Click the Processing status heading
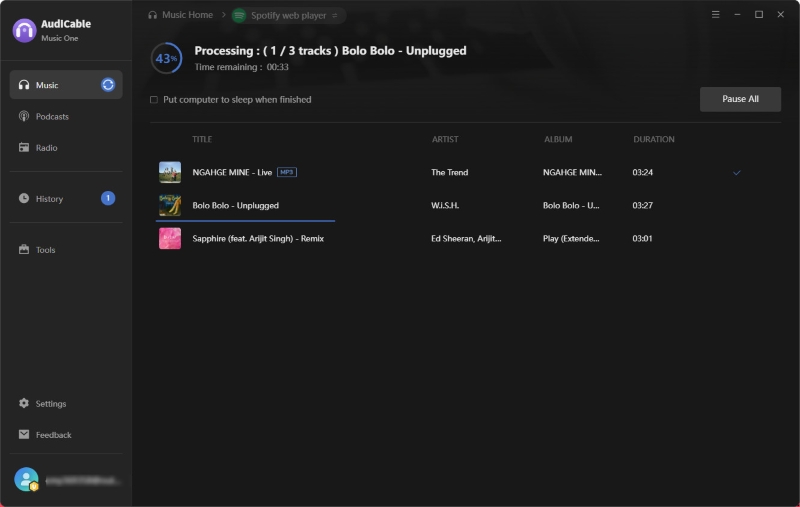Screen dimensions: 800x507 point(330,50)
